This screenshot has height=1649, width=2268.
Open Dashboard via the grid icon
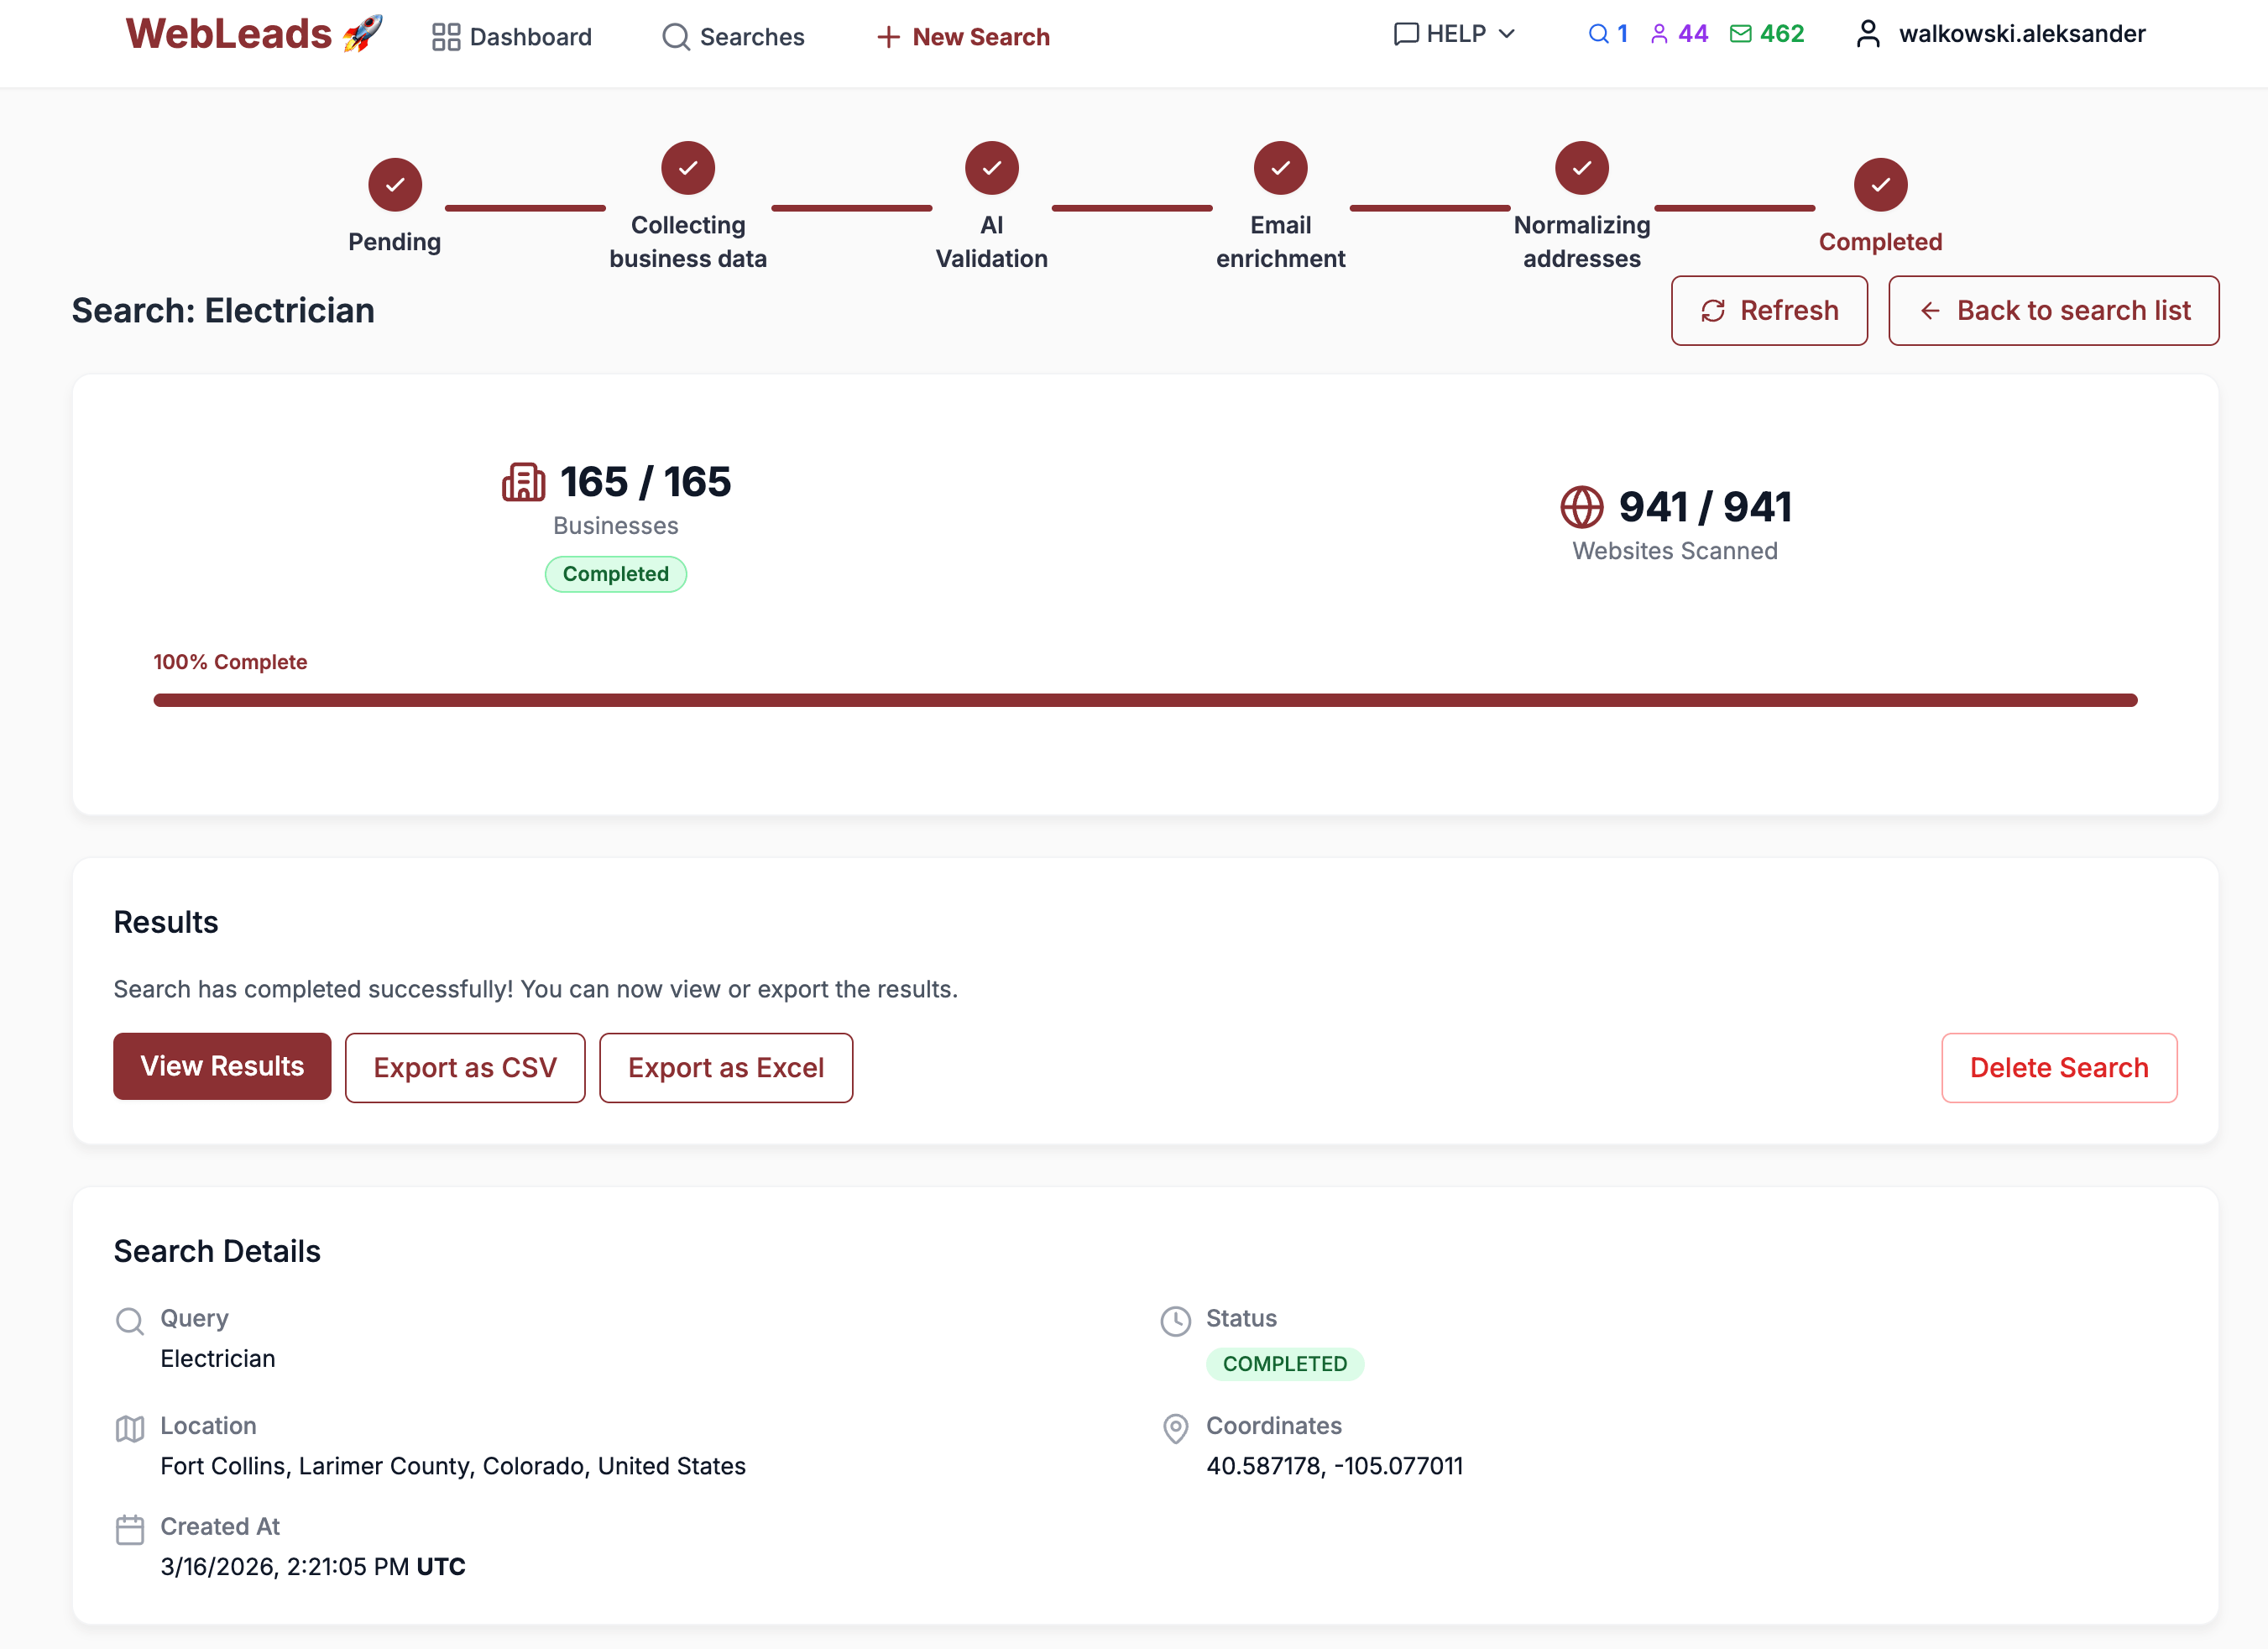click(x=448, y=36)
